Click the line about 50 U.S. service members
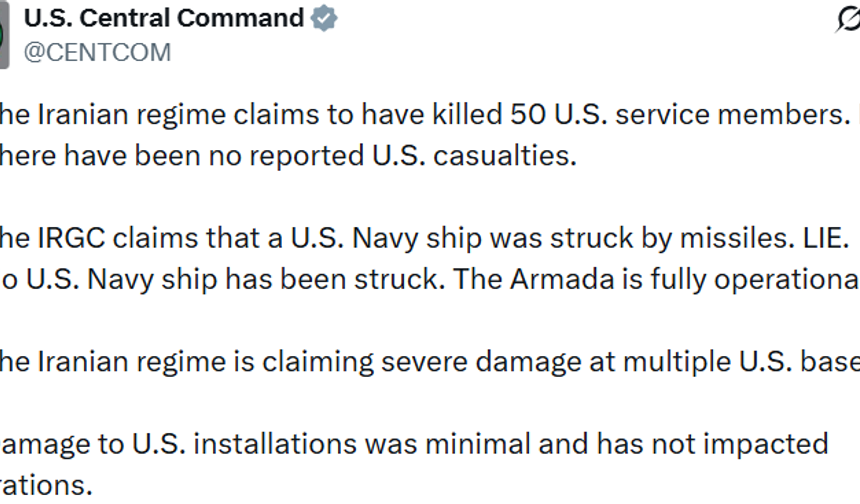This screenshot has height=504, width=860. tap(420, 115)
